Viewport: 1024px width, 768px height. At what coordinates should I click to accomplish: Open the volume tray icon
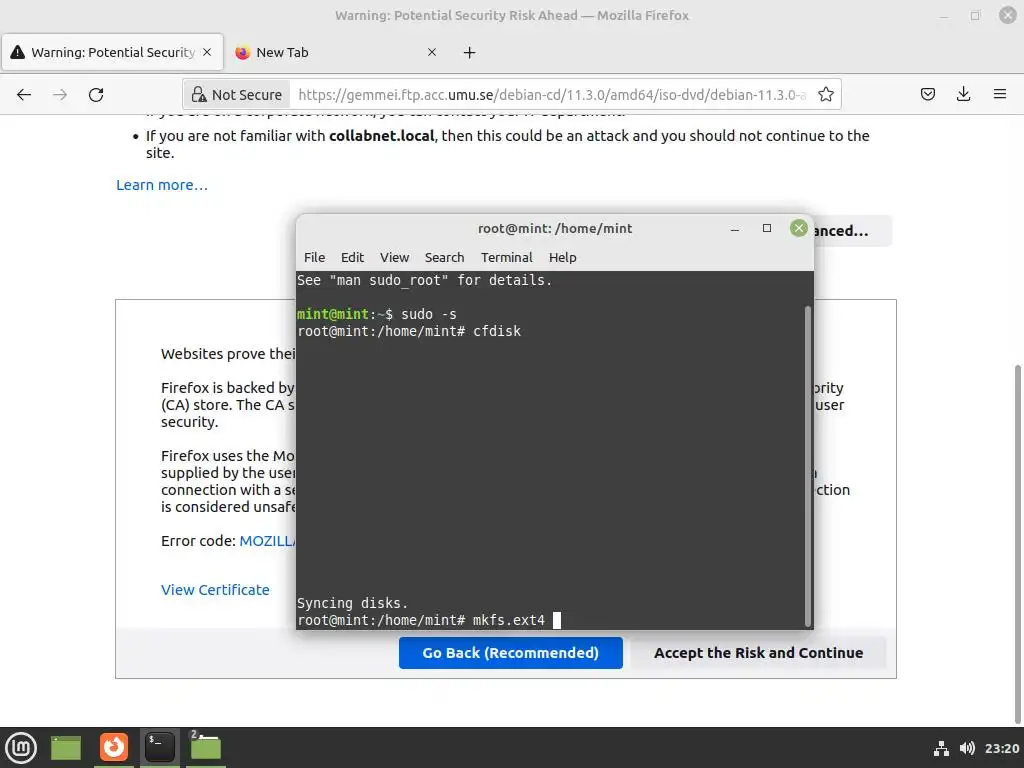point(967,748)
